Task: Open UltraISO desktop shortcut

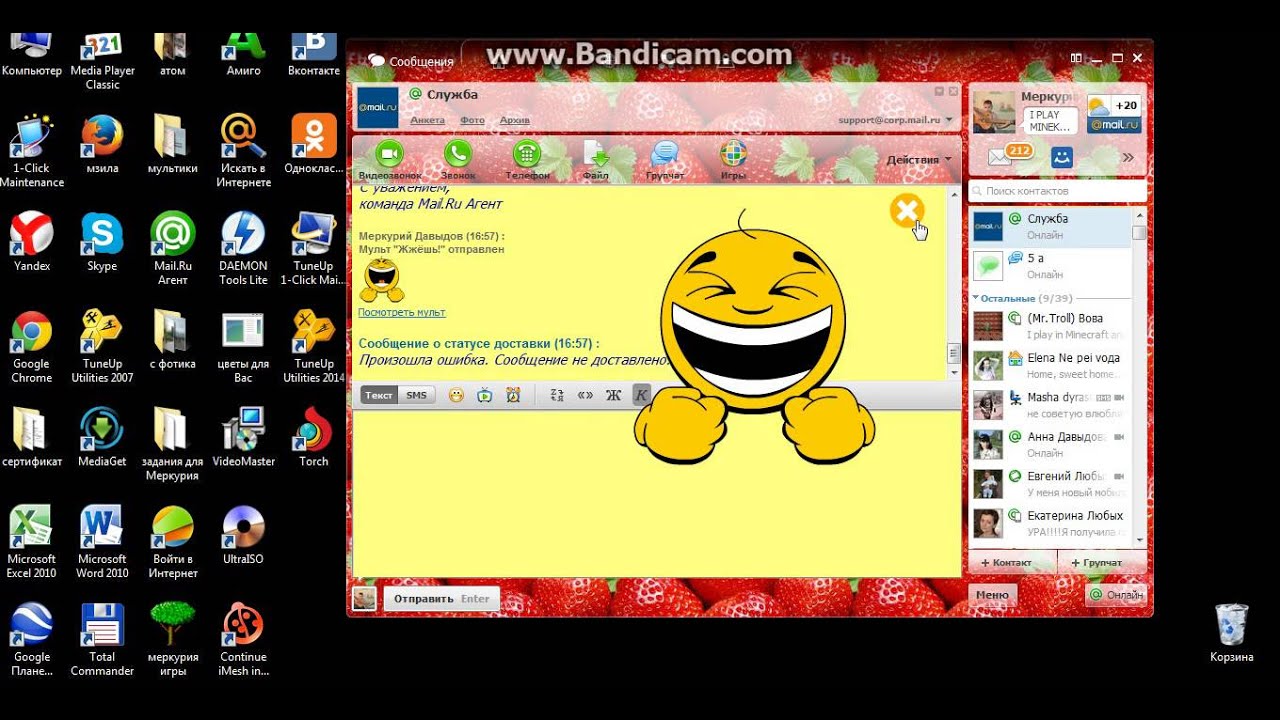Action: (243, 537)
